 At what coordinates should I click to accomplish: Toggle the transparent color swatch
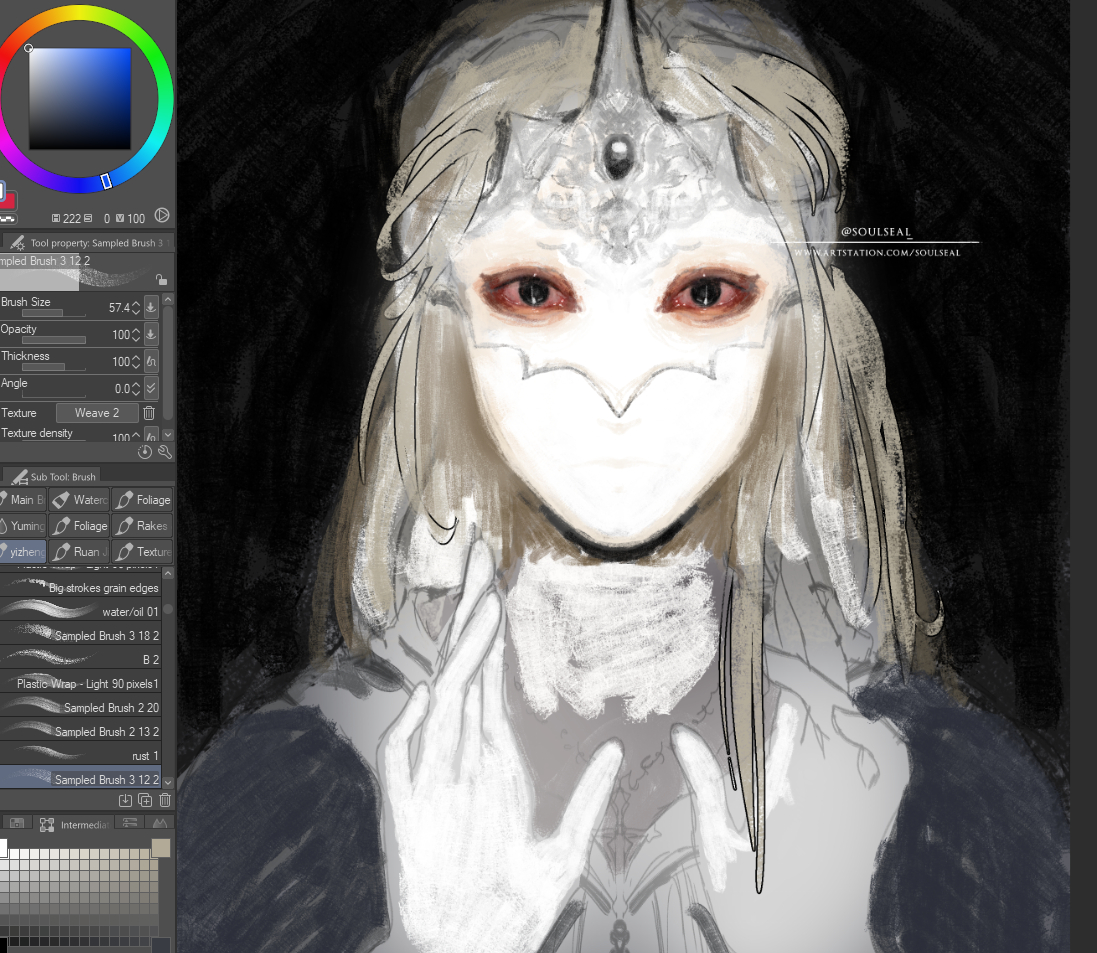point(7,217)
